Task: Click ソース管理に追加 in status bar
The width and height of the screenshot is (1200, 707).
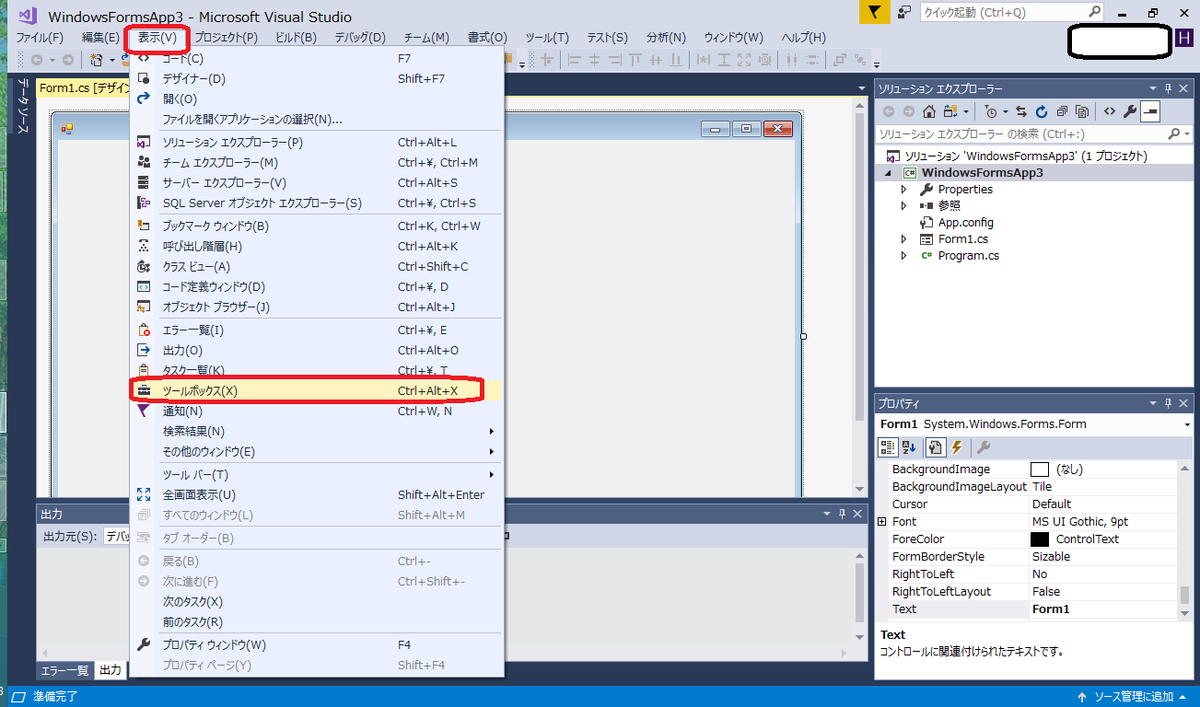Action: (x=1134, y=696)
